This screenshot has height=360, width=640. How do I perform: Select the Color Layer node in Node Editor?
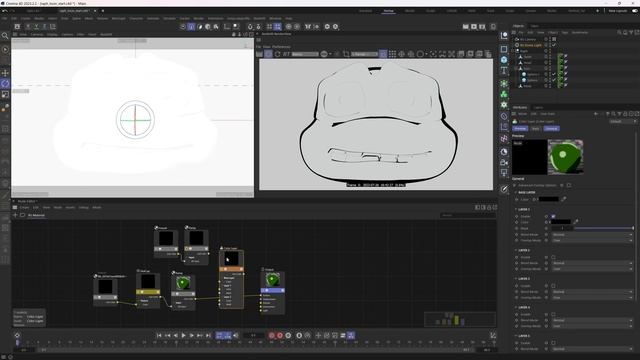pyautogui.click(x=231, y=278)
